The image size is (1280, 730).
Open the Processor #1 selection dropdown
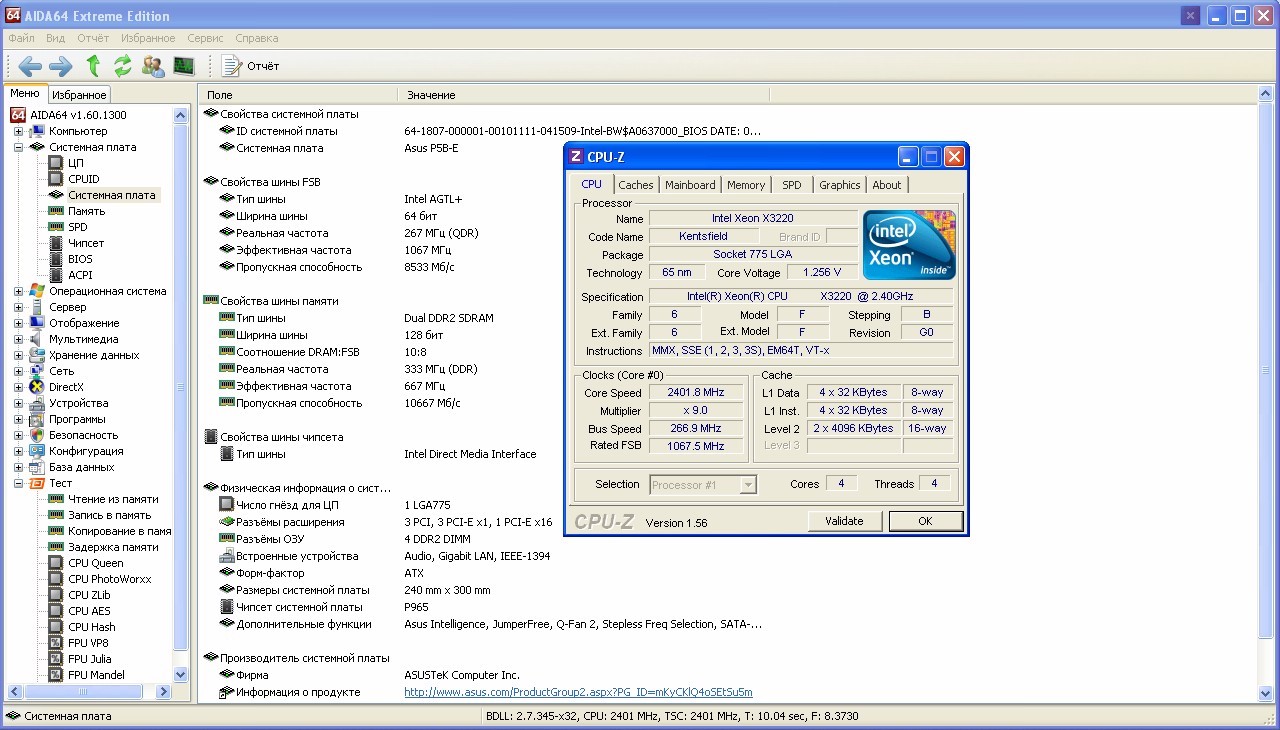click(703, 485)
